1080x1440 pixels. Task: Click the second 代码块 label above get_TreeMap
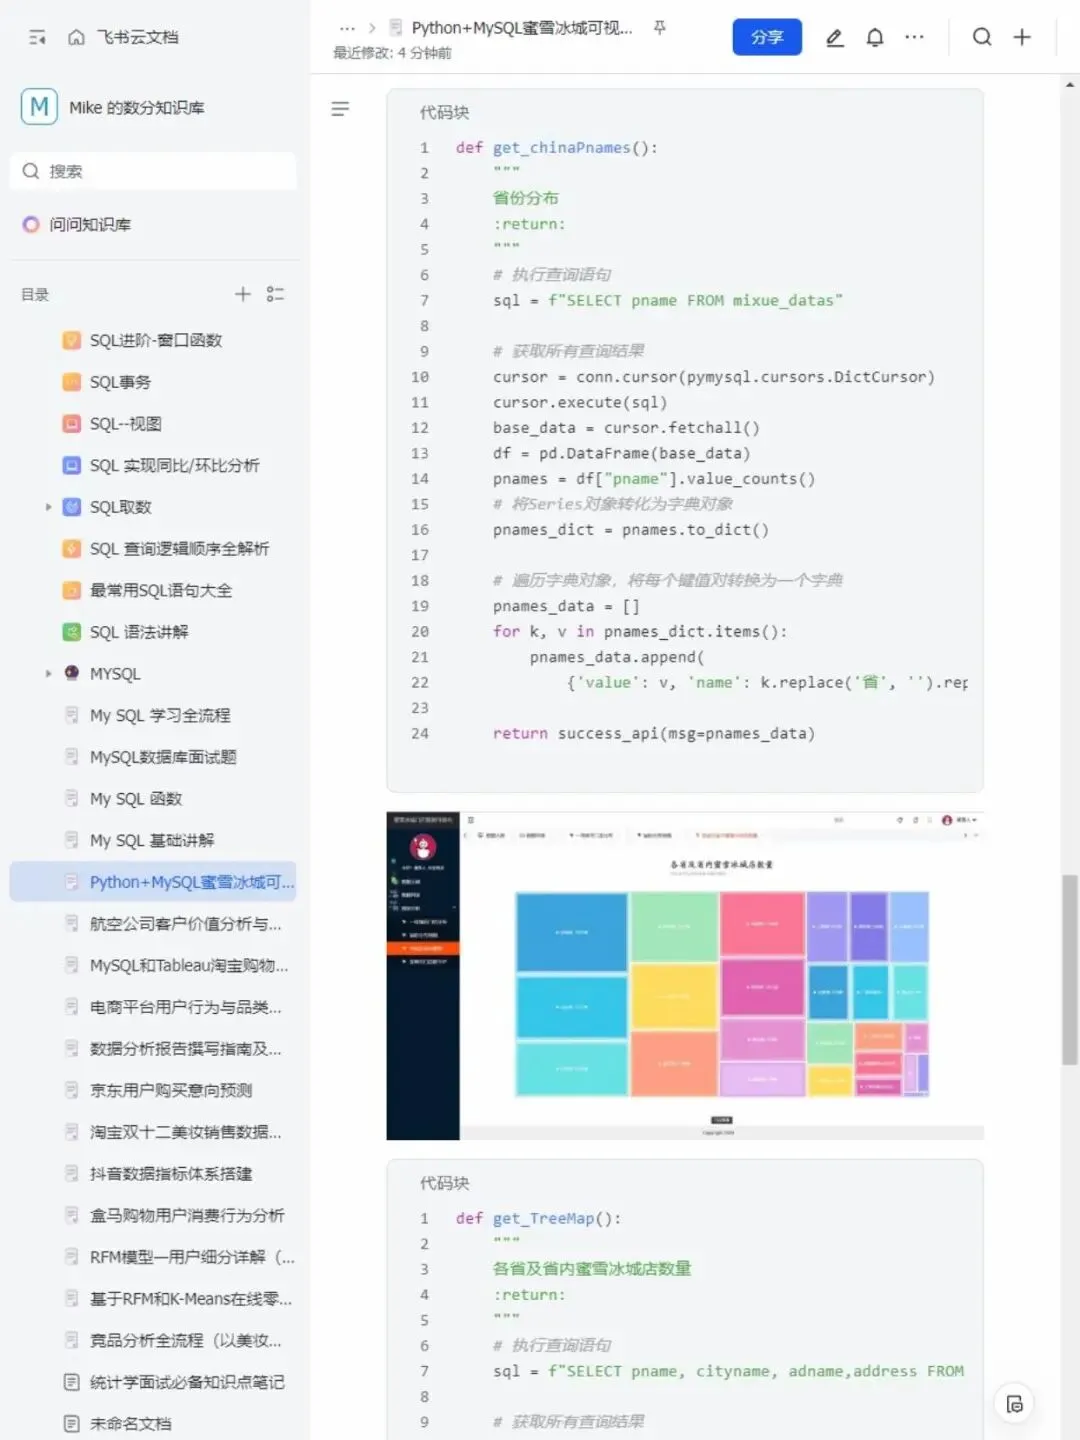tap(444, 1183)
